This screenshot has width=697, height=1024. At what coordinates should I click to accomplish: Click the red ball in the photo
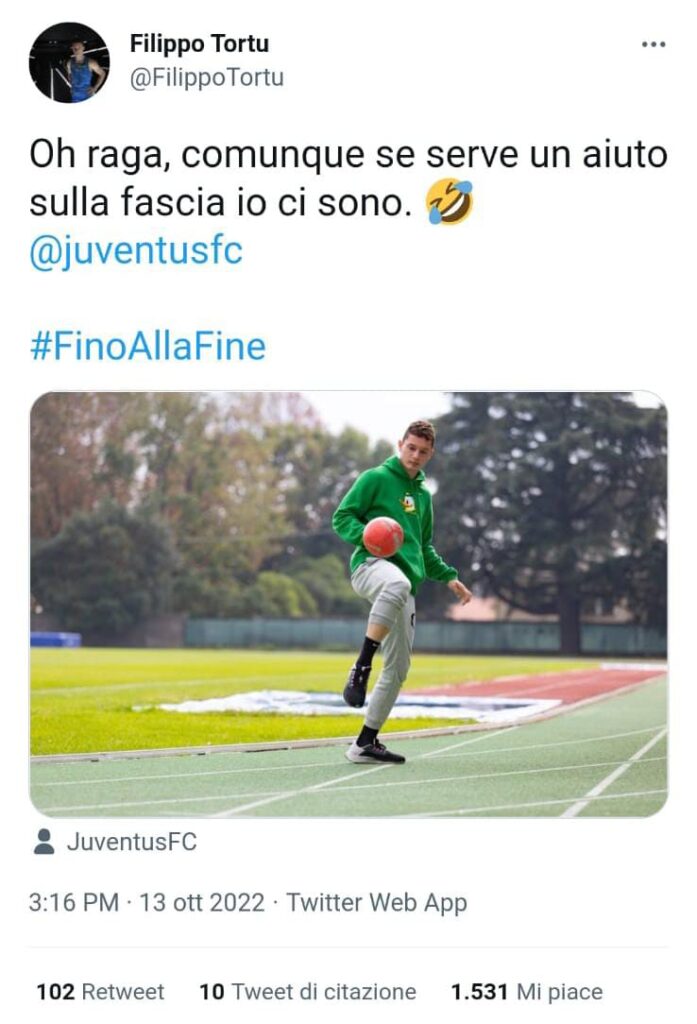pos(383,537)
